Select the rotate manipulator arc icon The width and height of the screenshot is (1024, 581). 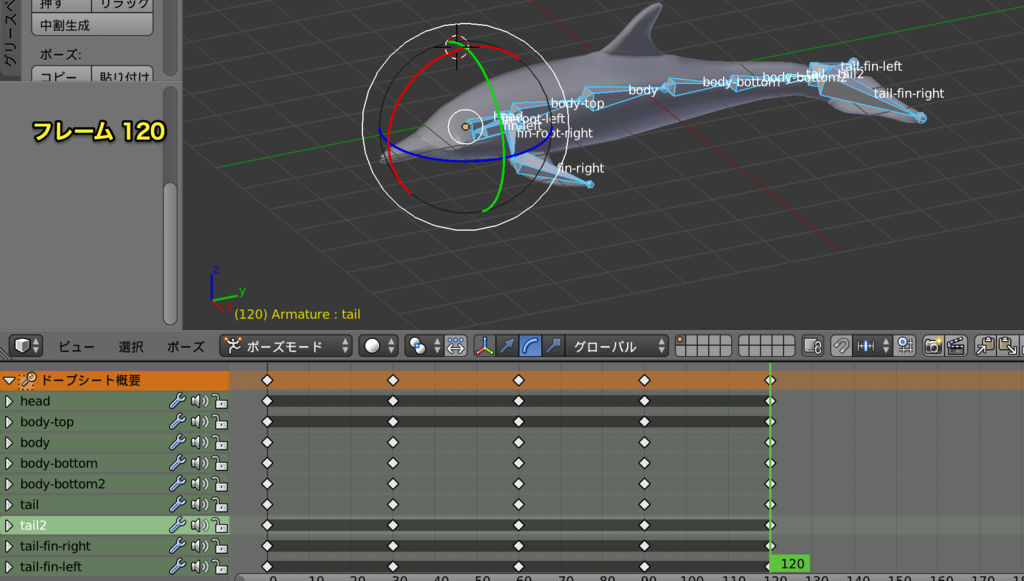pyautogui.click(x=530, y=346)
